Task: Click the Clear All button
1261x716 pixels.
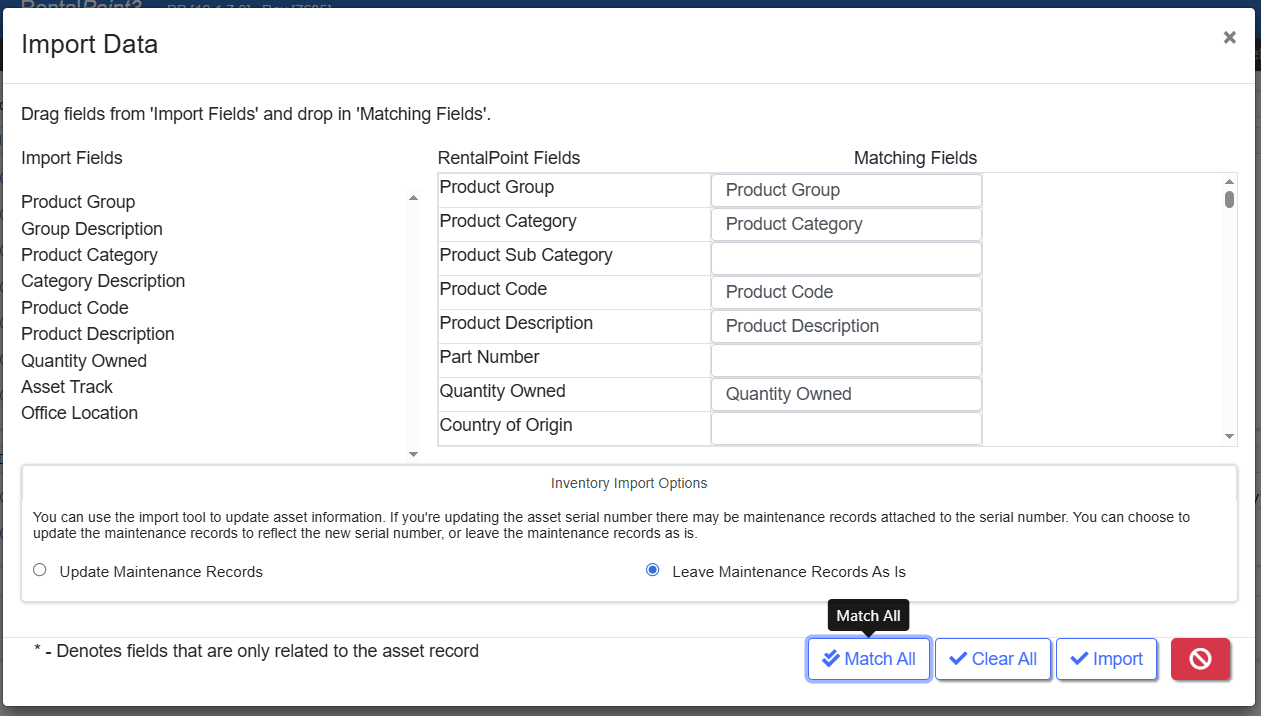Action: click(x=993, y=659)
